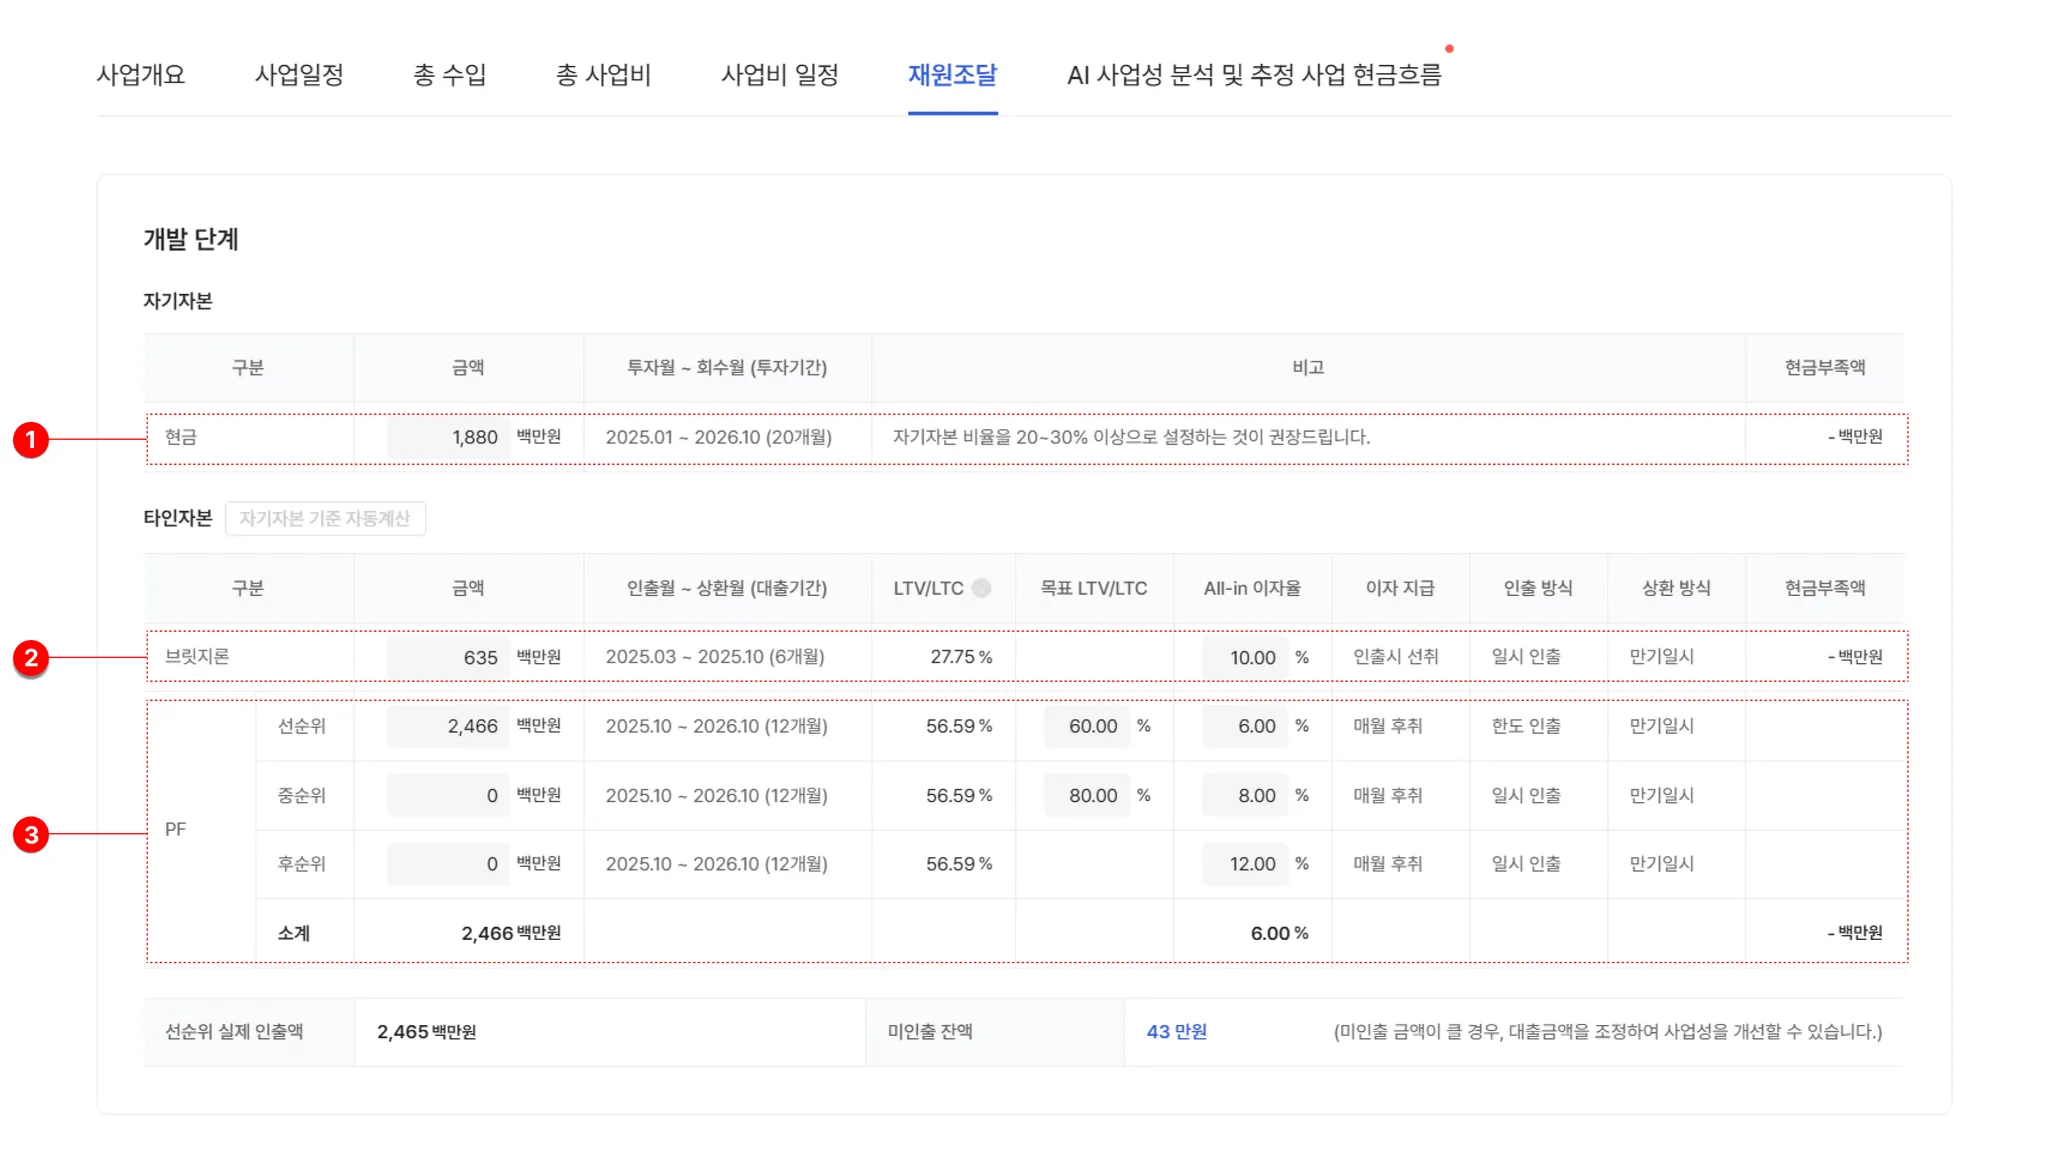Image resolution: width=2048 pixels, height=1174 pixels.
Task: Click the 선순위 목표 LTV field 60.00
Action: pos(1086,726)
